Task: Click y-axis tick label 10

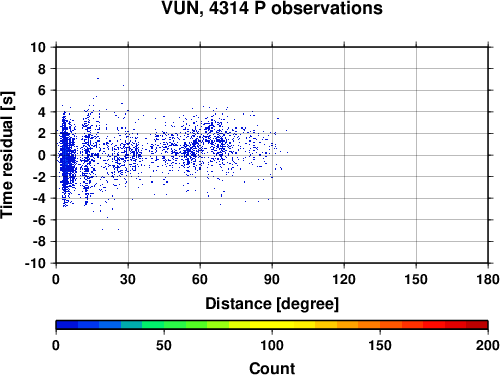Action: (38, 47)
